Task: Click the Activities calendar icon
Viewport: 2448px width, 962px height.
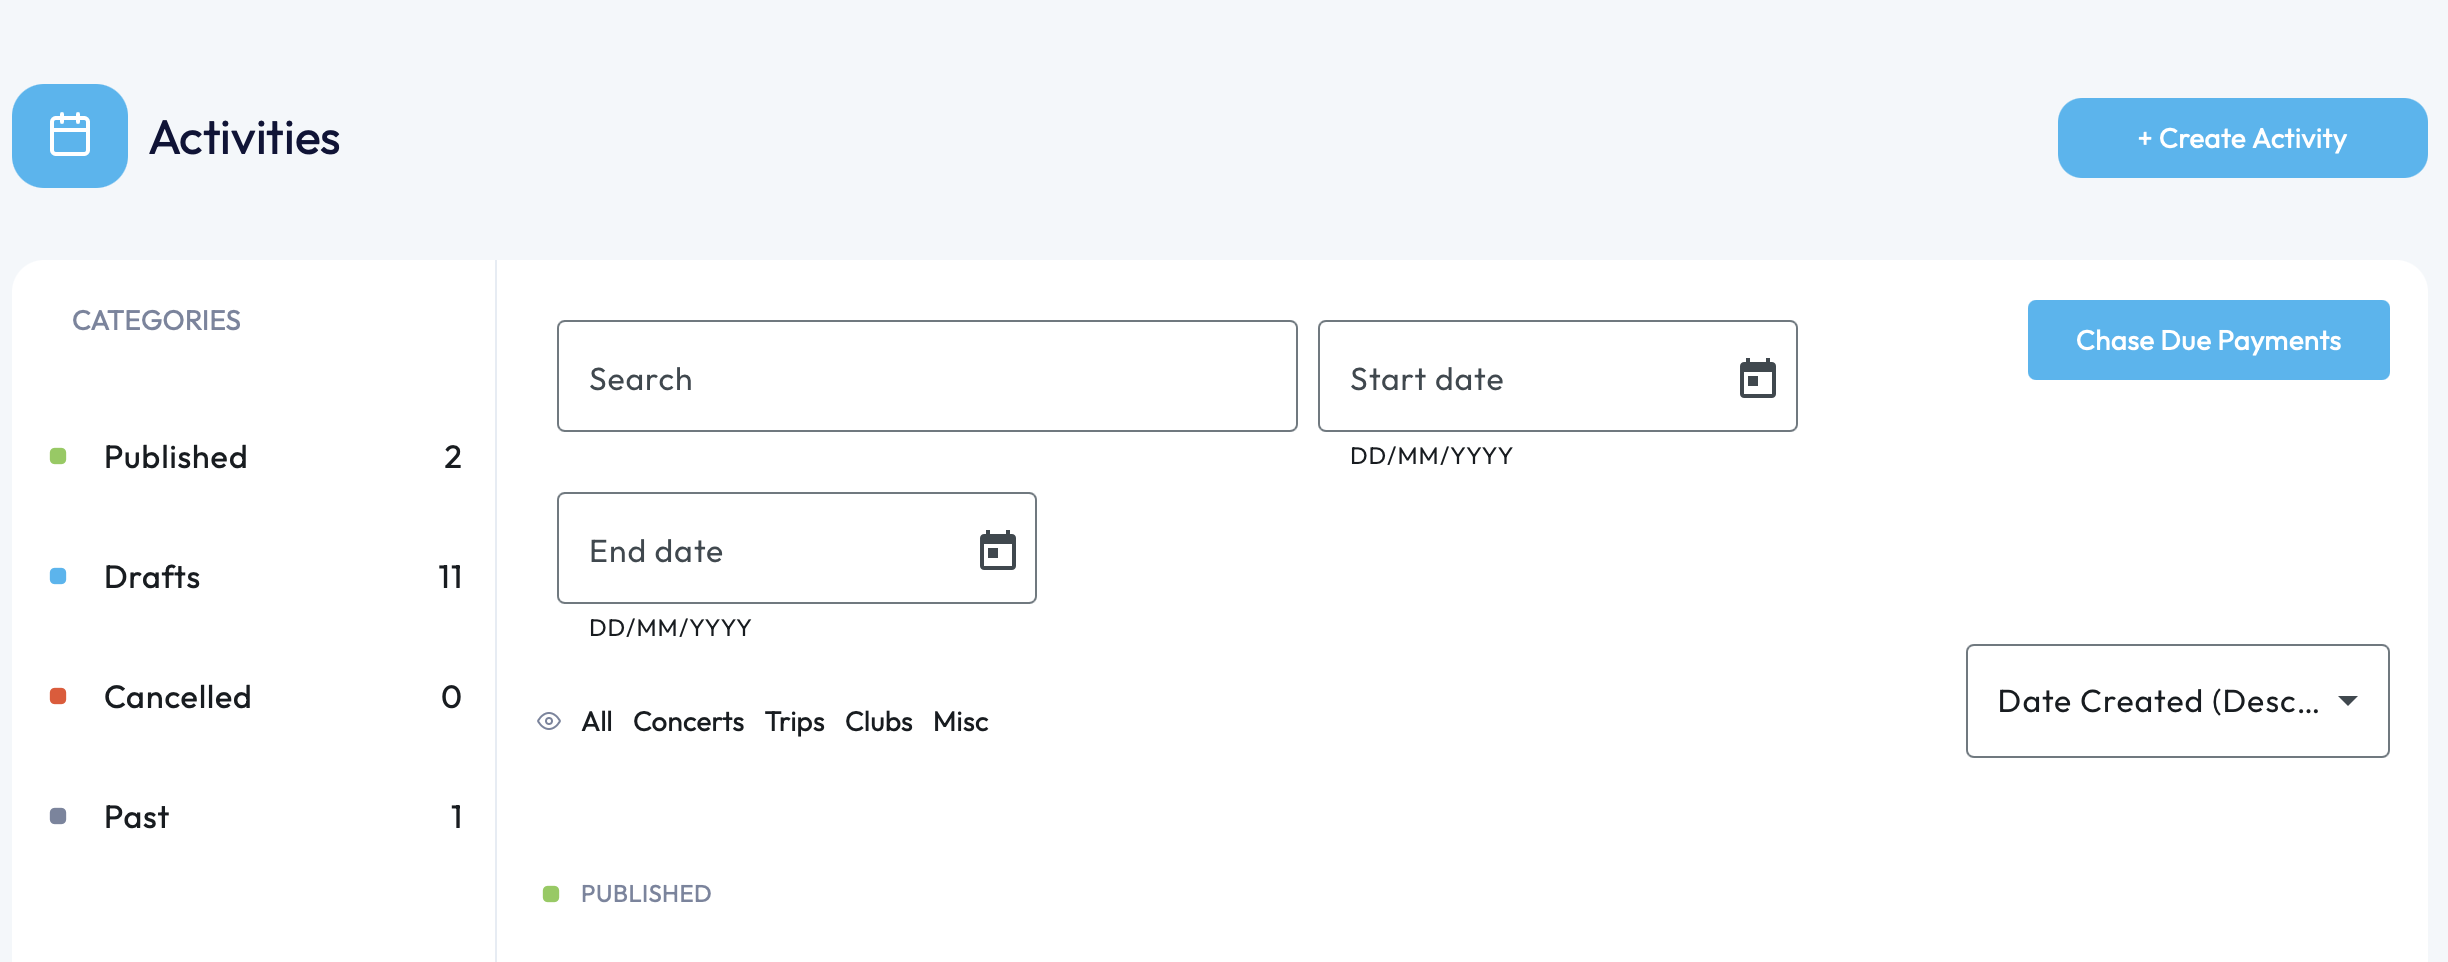Action: click(70, 136)
